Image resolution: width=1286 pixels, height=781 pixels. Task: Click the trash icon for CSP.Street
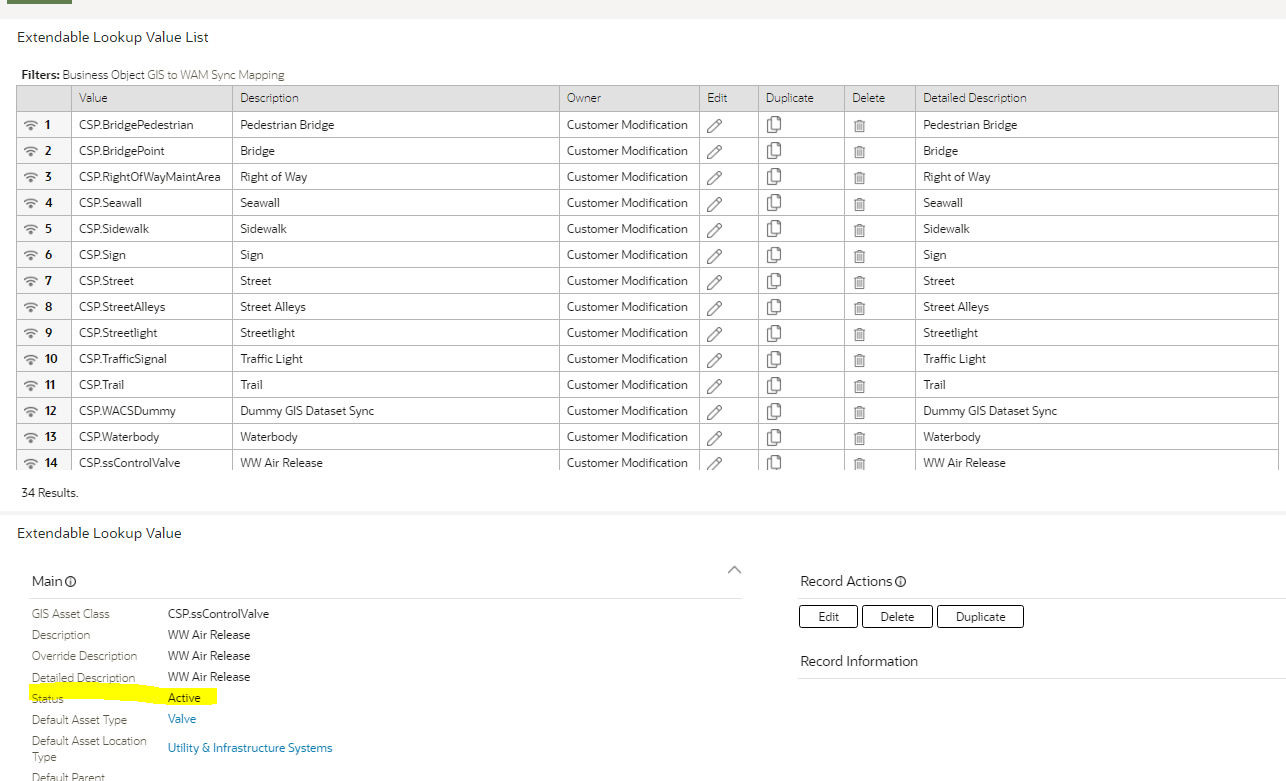[x=859, y=281]
